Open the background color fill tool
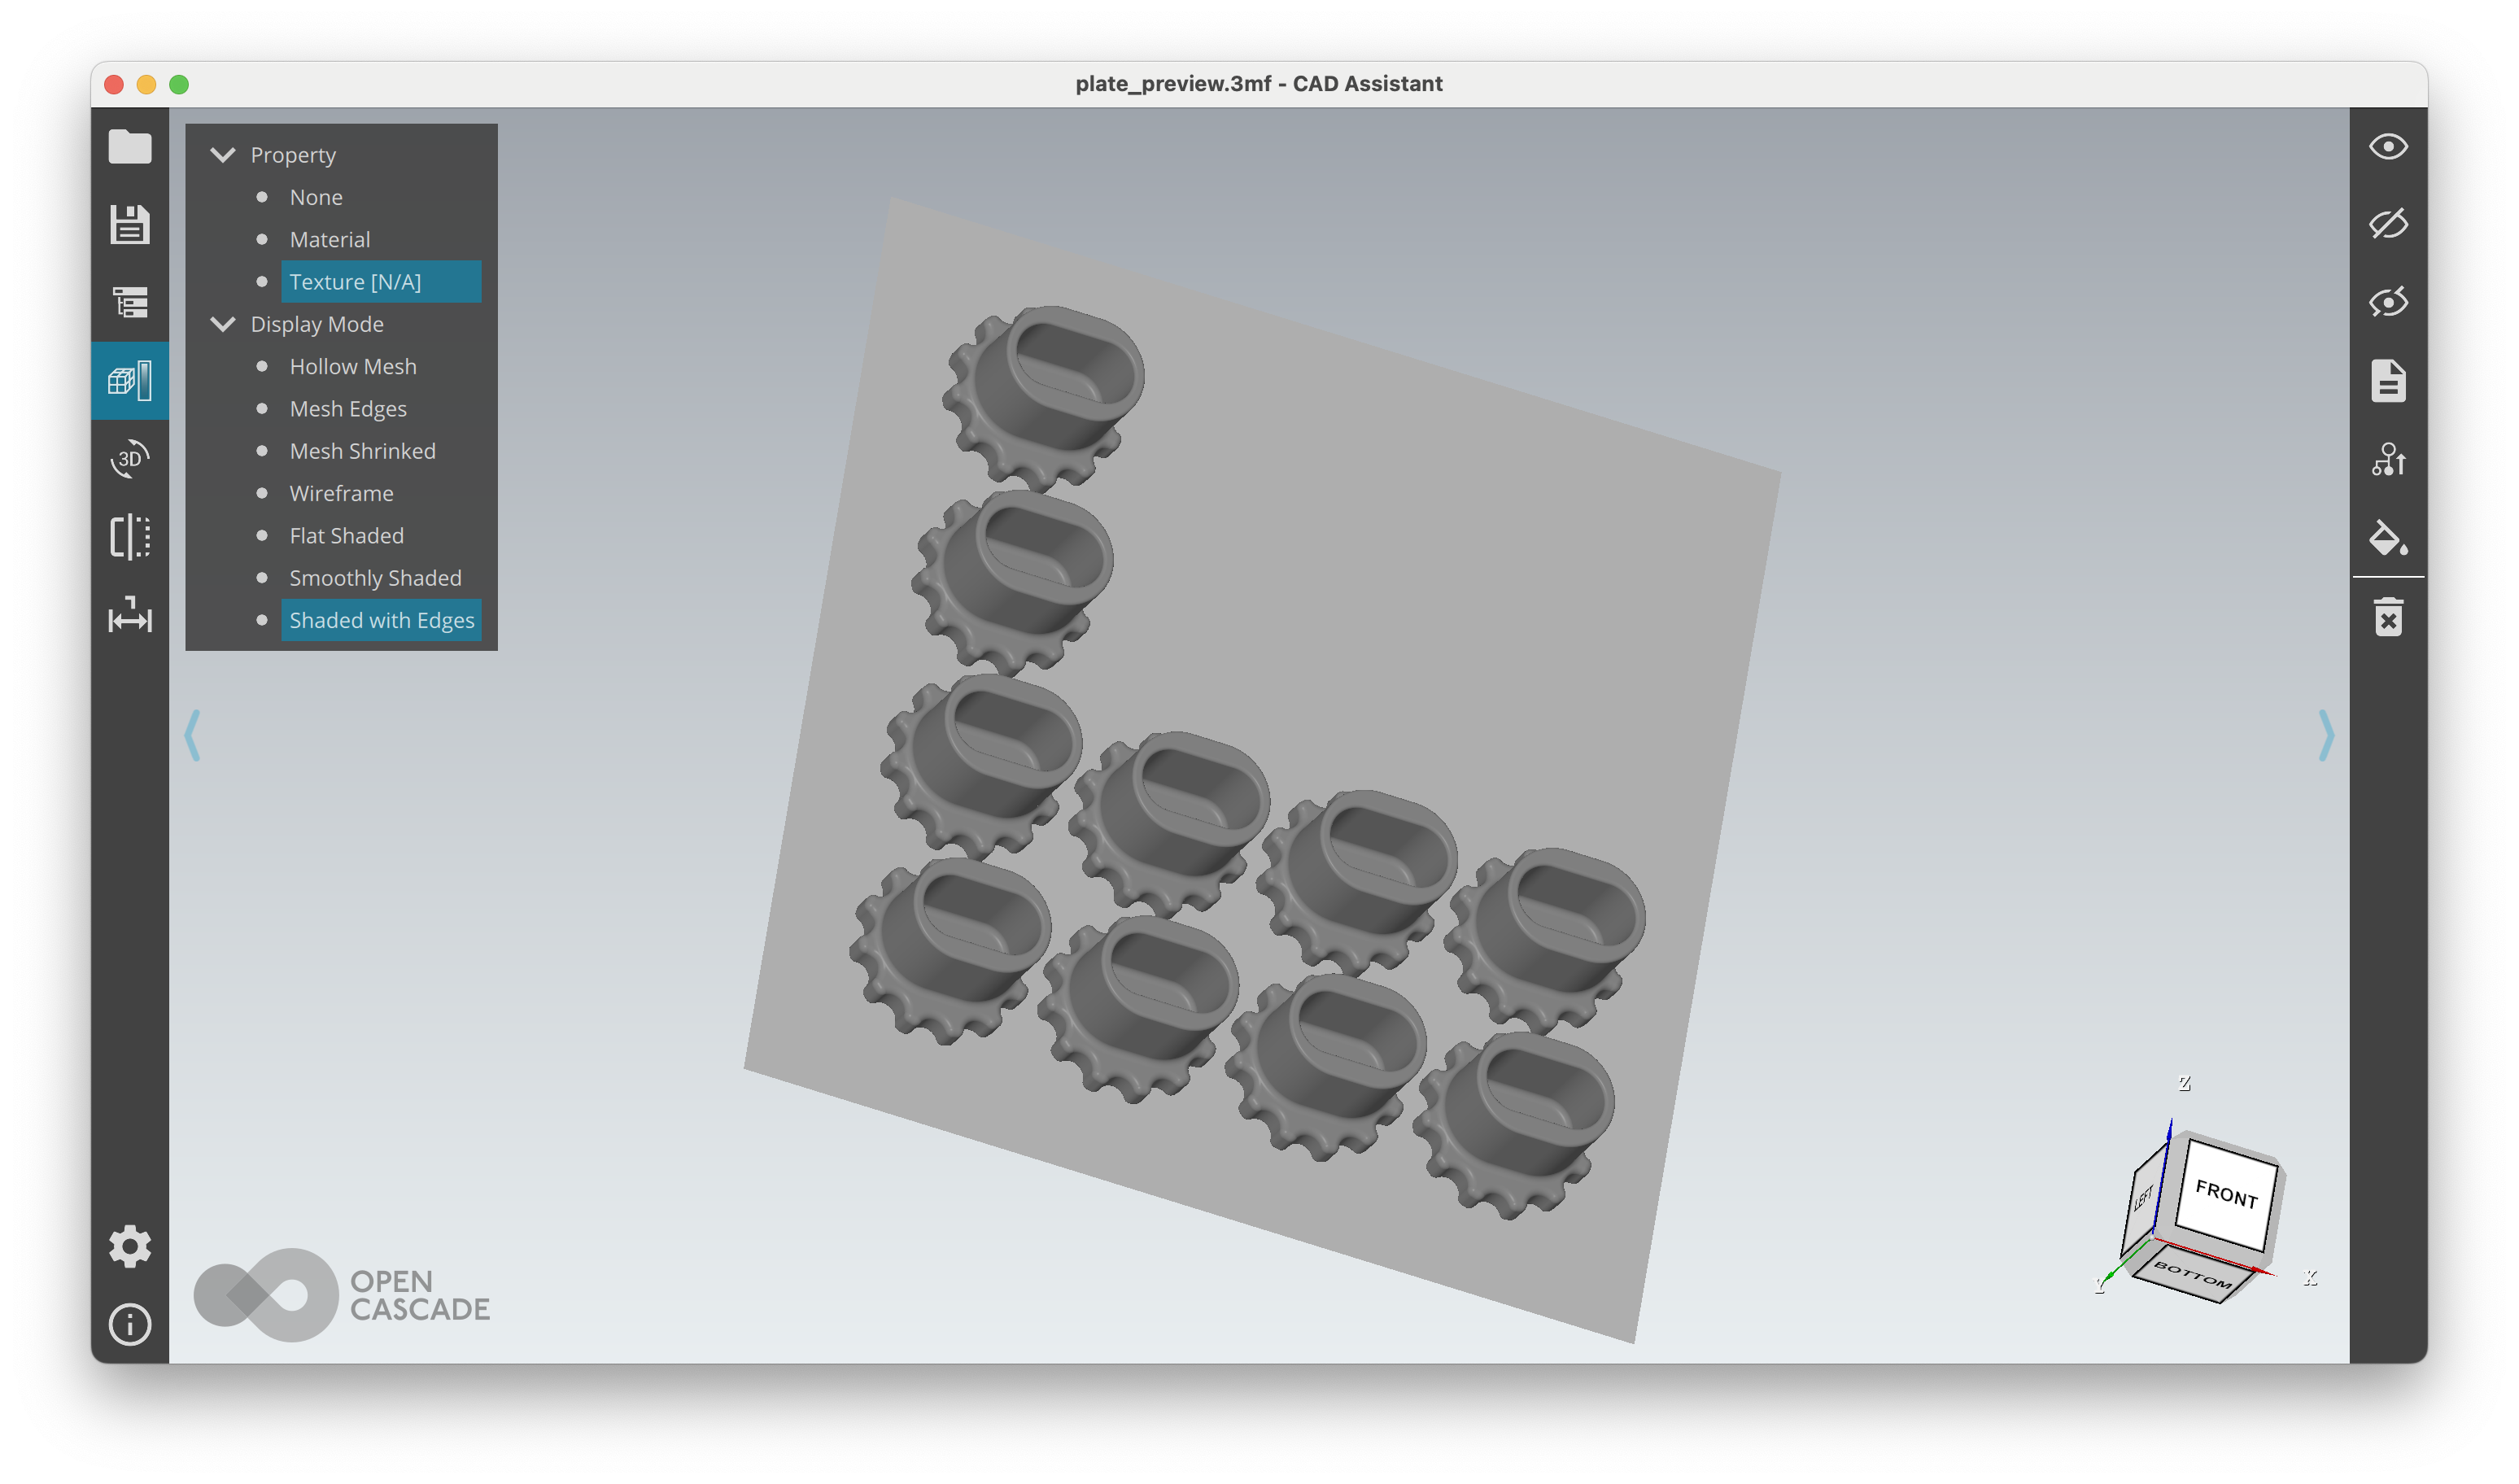Image resolution: width=2519 pixels, height=1484 pixels. [2390, 540]
